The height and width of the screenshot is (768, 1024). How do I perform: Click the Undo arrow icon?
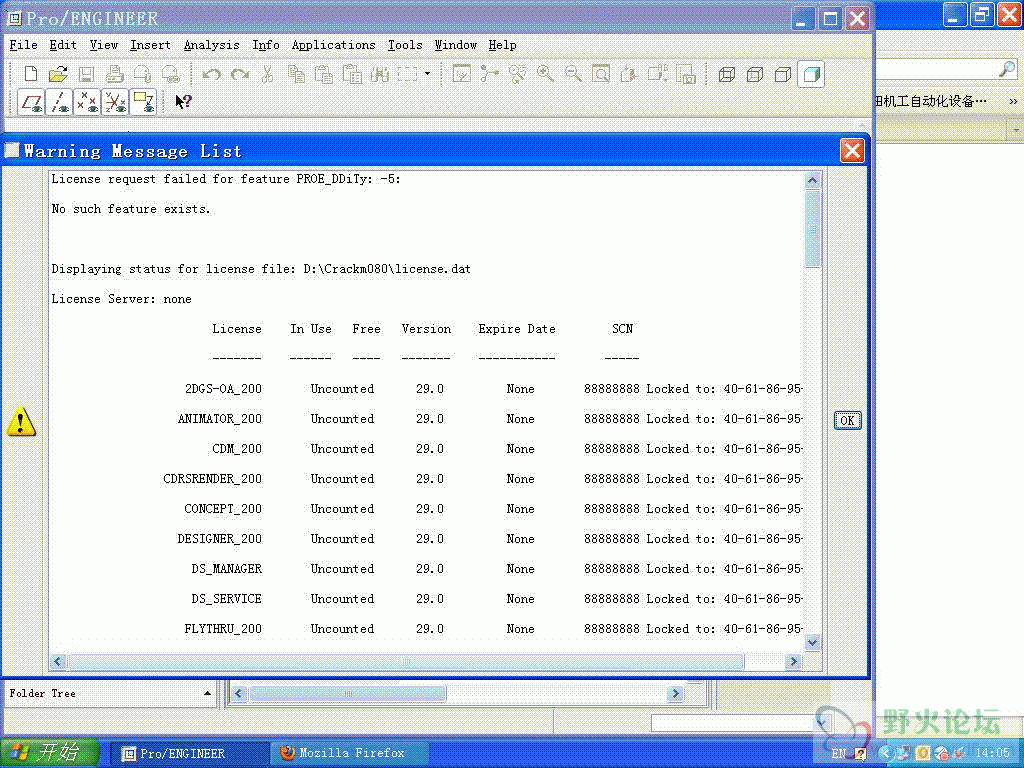pyautogui.click(x=211, y=74)
